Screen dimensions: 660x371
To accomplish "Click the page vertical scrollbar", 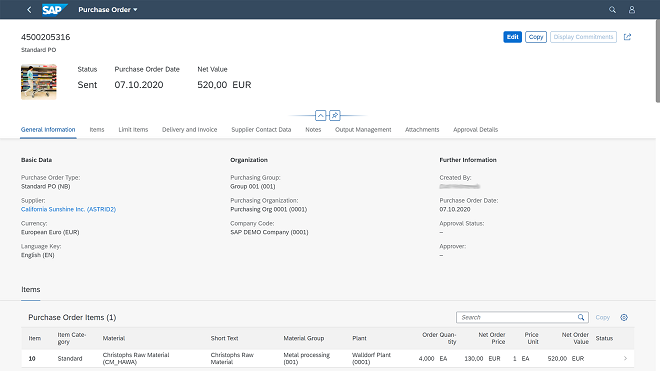I will [657, 60].
